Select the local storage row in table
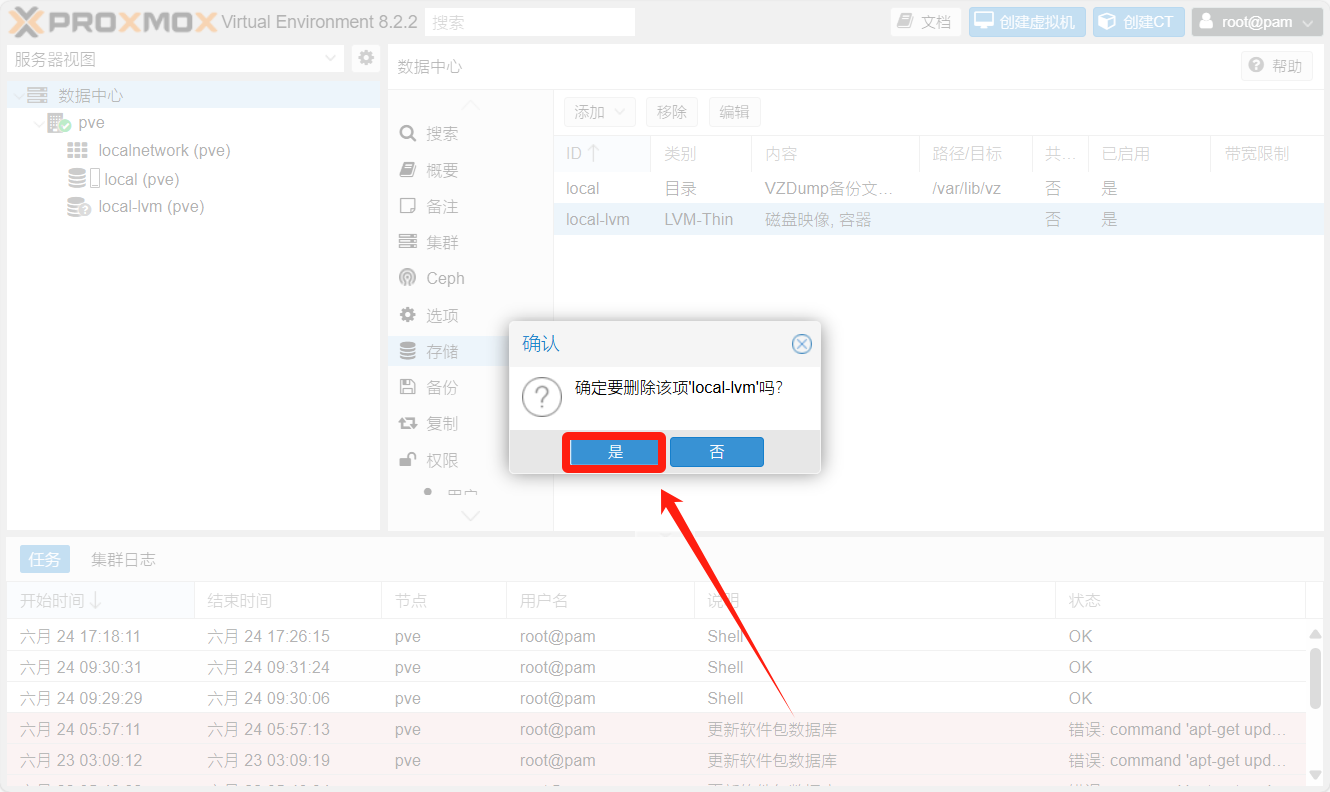1330x792 pixels. coord(583,189)
